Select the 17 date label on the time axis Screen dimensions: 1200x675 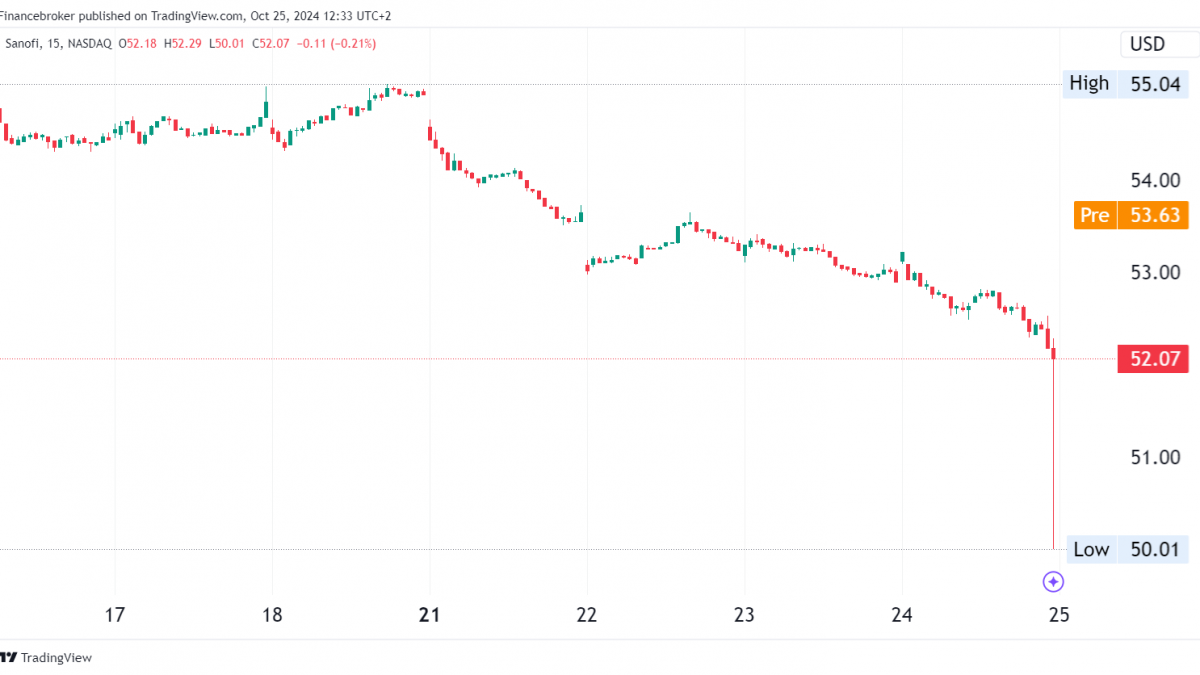[x=115, y=614]
